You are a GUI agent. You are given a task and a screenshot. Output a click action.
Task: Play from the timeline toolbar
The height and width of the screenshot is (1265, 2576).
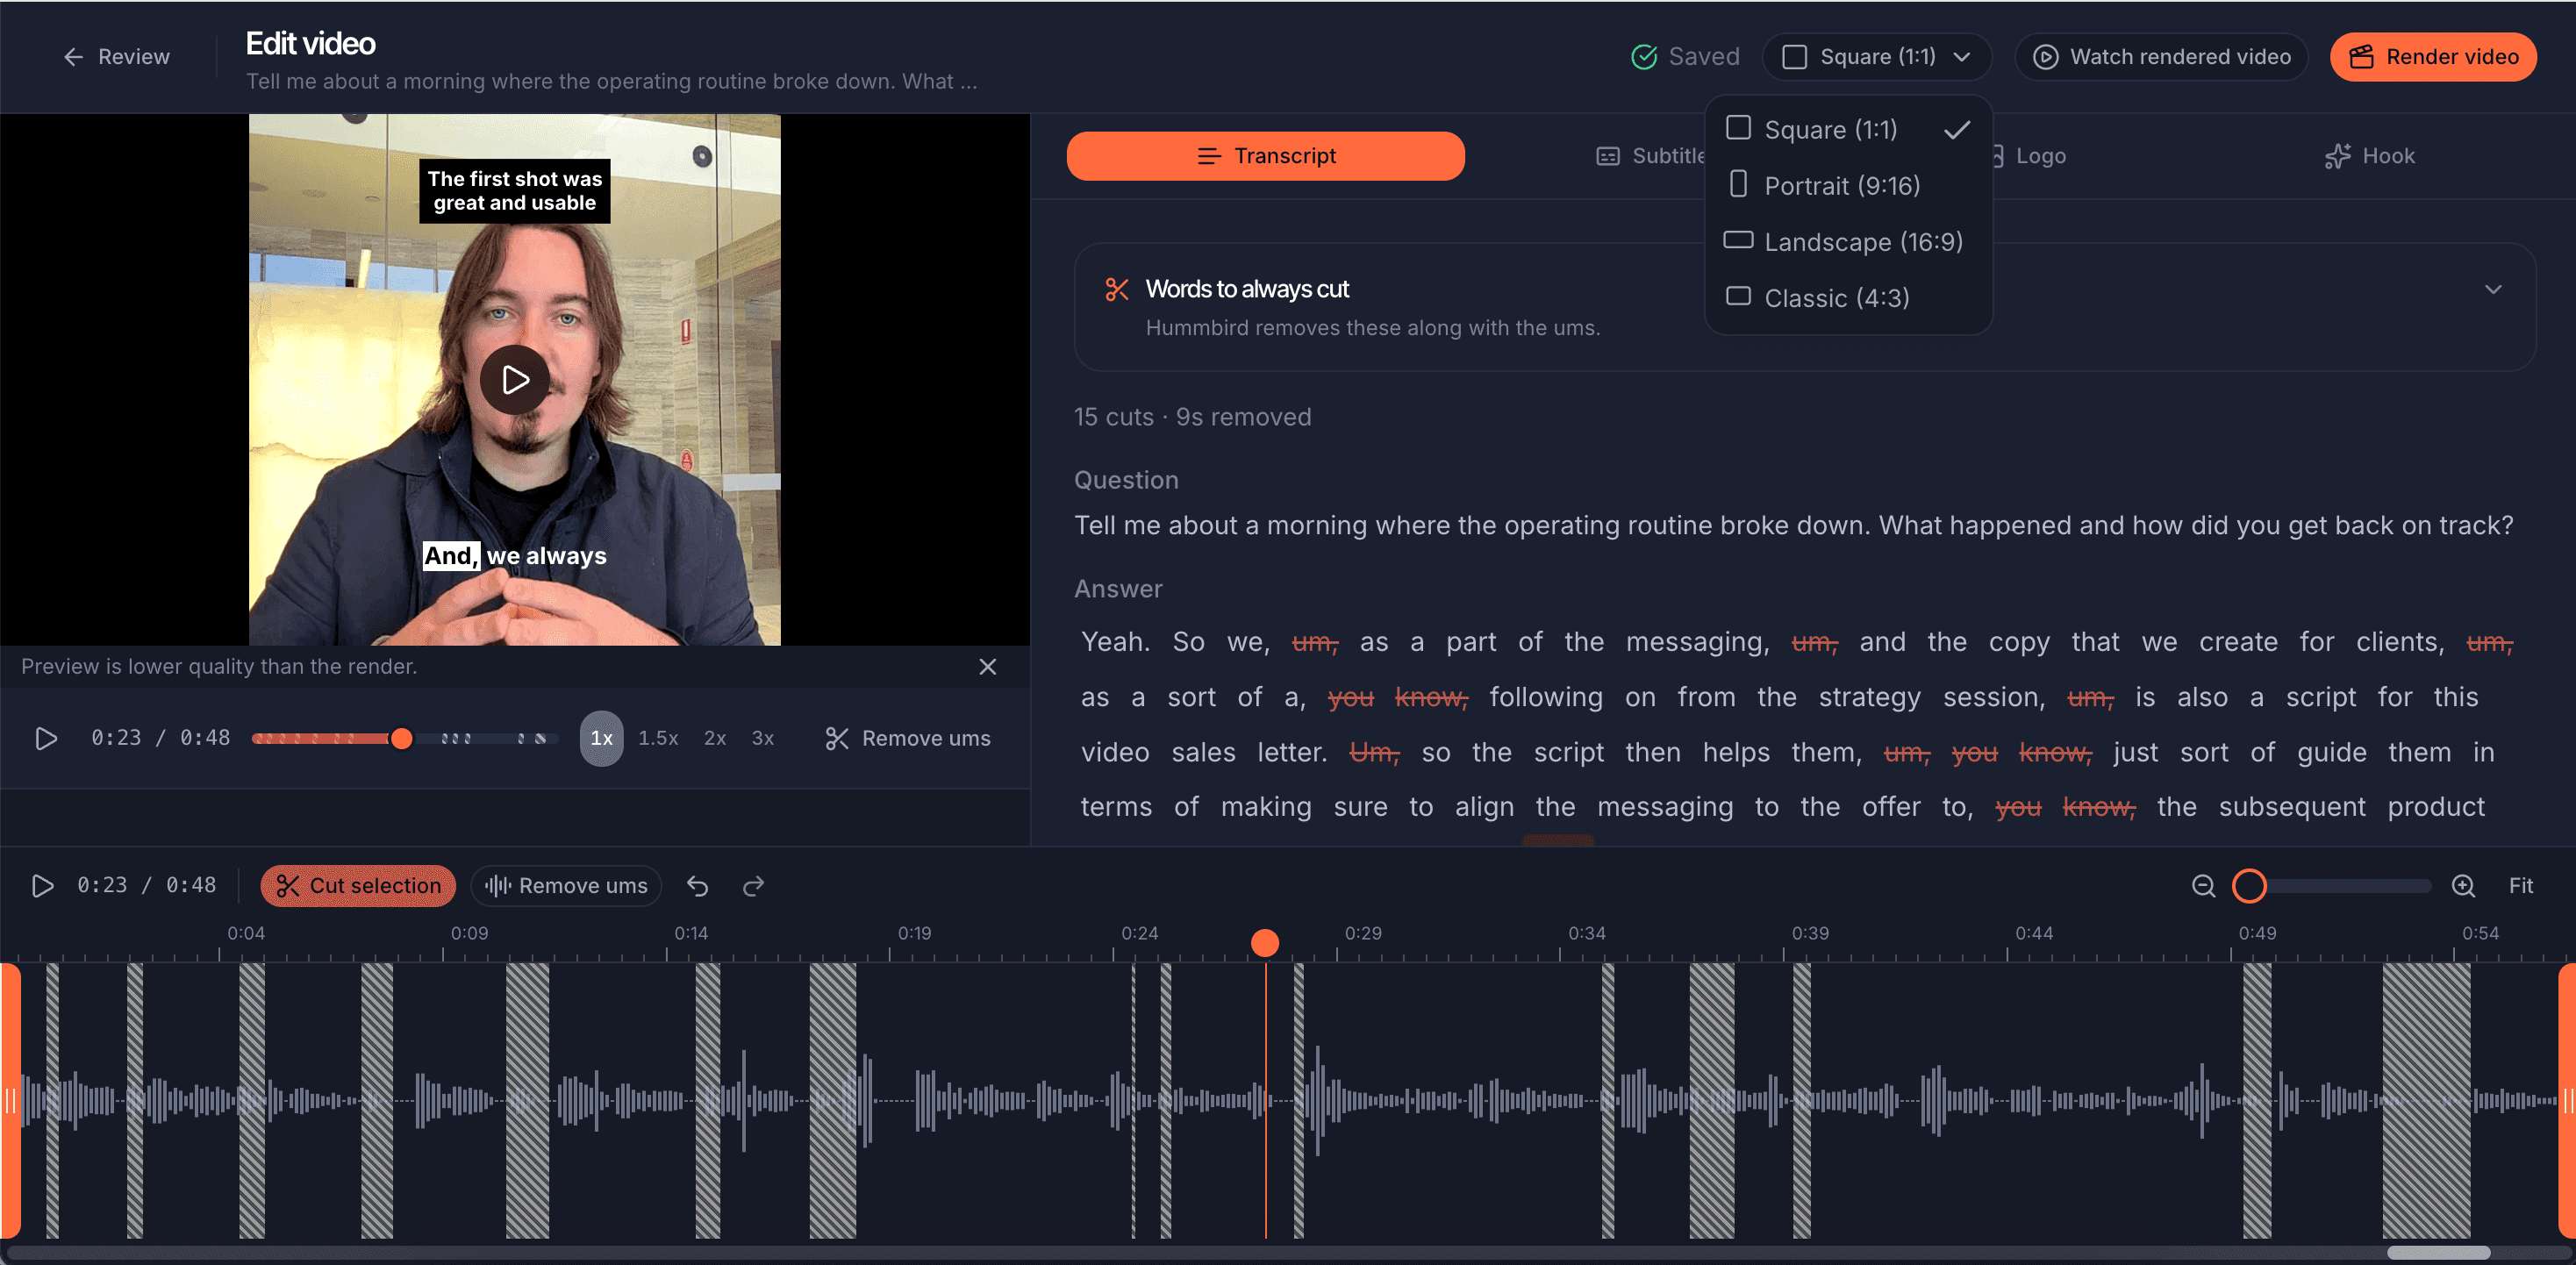(x=42, y=886)
